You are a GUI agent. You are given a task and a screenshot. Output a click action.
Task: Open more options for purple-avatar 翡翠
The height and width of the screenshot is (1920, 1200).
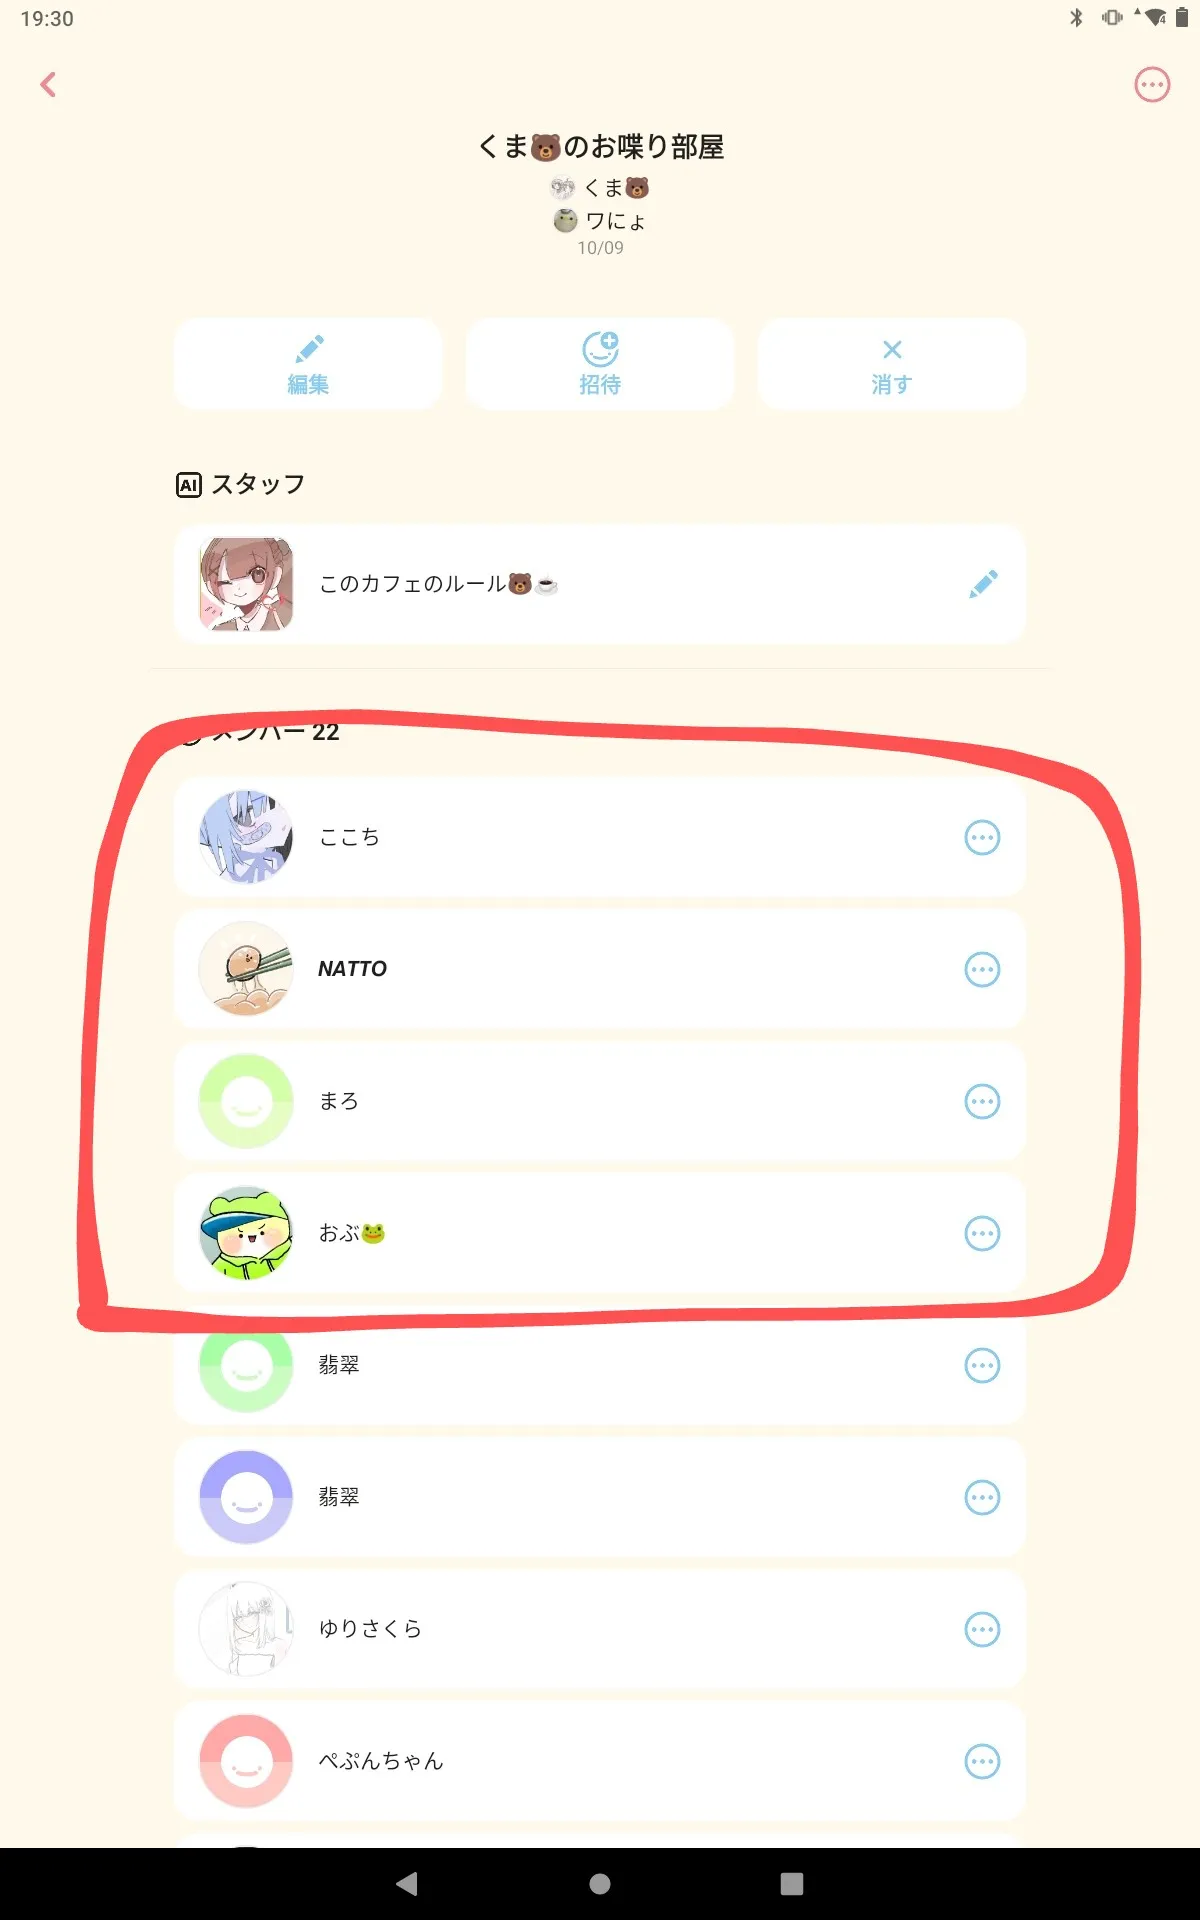coord(982,1497)
